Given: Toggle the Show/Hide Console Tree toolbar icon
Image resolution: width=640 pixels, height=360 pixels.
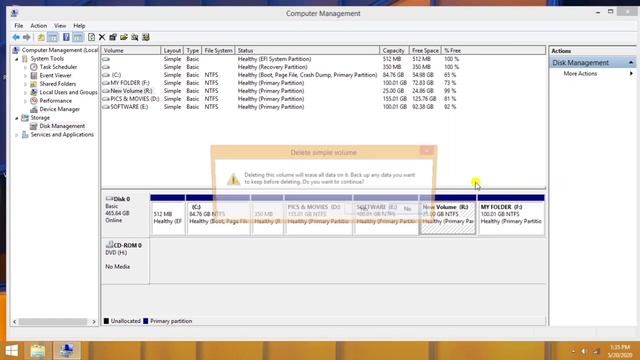Looking at the screenshot, I should (53, 38).
